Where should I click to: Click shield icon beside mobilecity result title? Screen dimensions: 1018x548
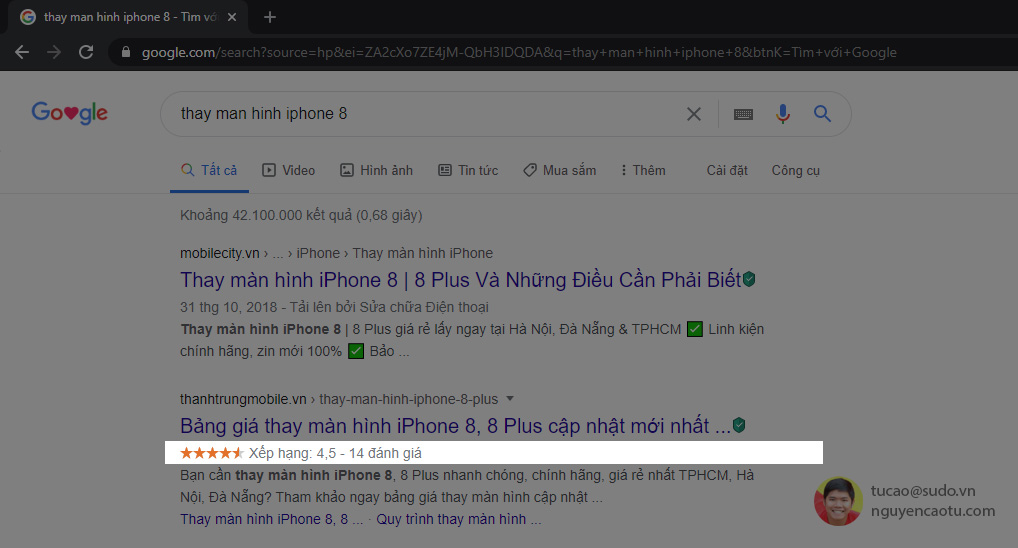tap(749, 279)
